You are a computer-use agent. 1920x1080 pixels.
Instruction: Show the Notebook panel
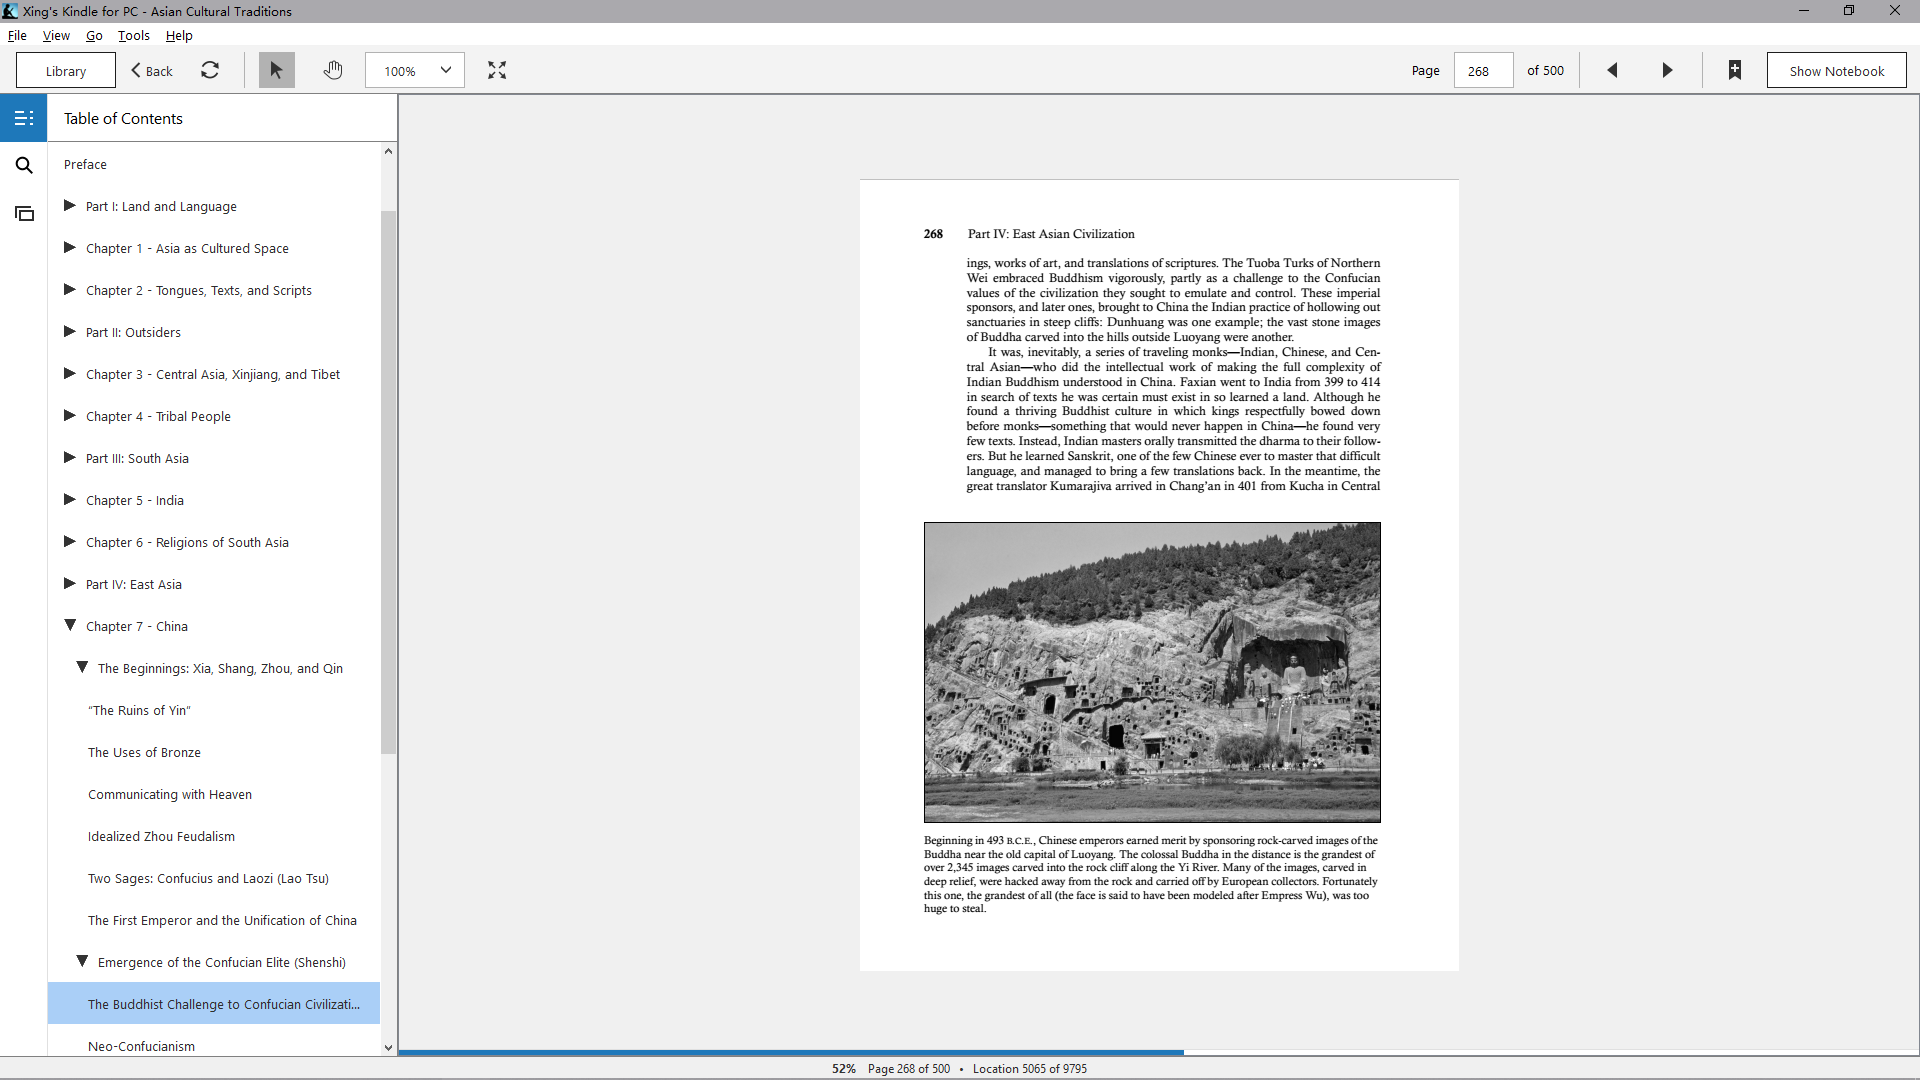coord(1836,70)
